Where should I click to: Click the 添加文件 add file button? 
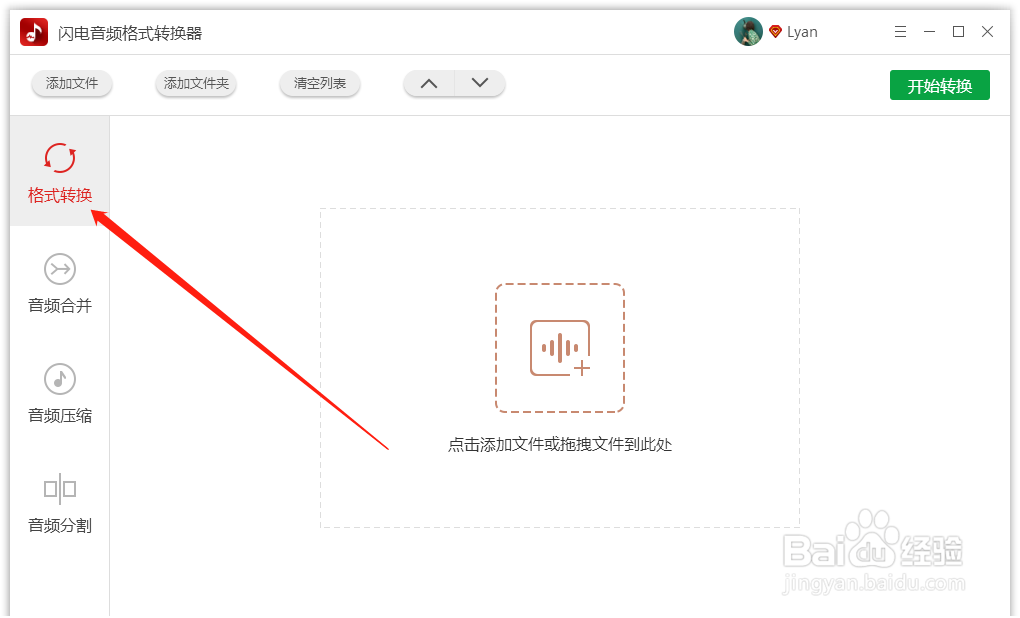point(72,83)
